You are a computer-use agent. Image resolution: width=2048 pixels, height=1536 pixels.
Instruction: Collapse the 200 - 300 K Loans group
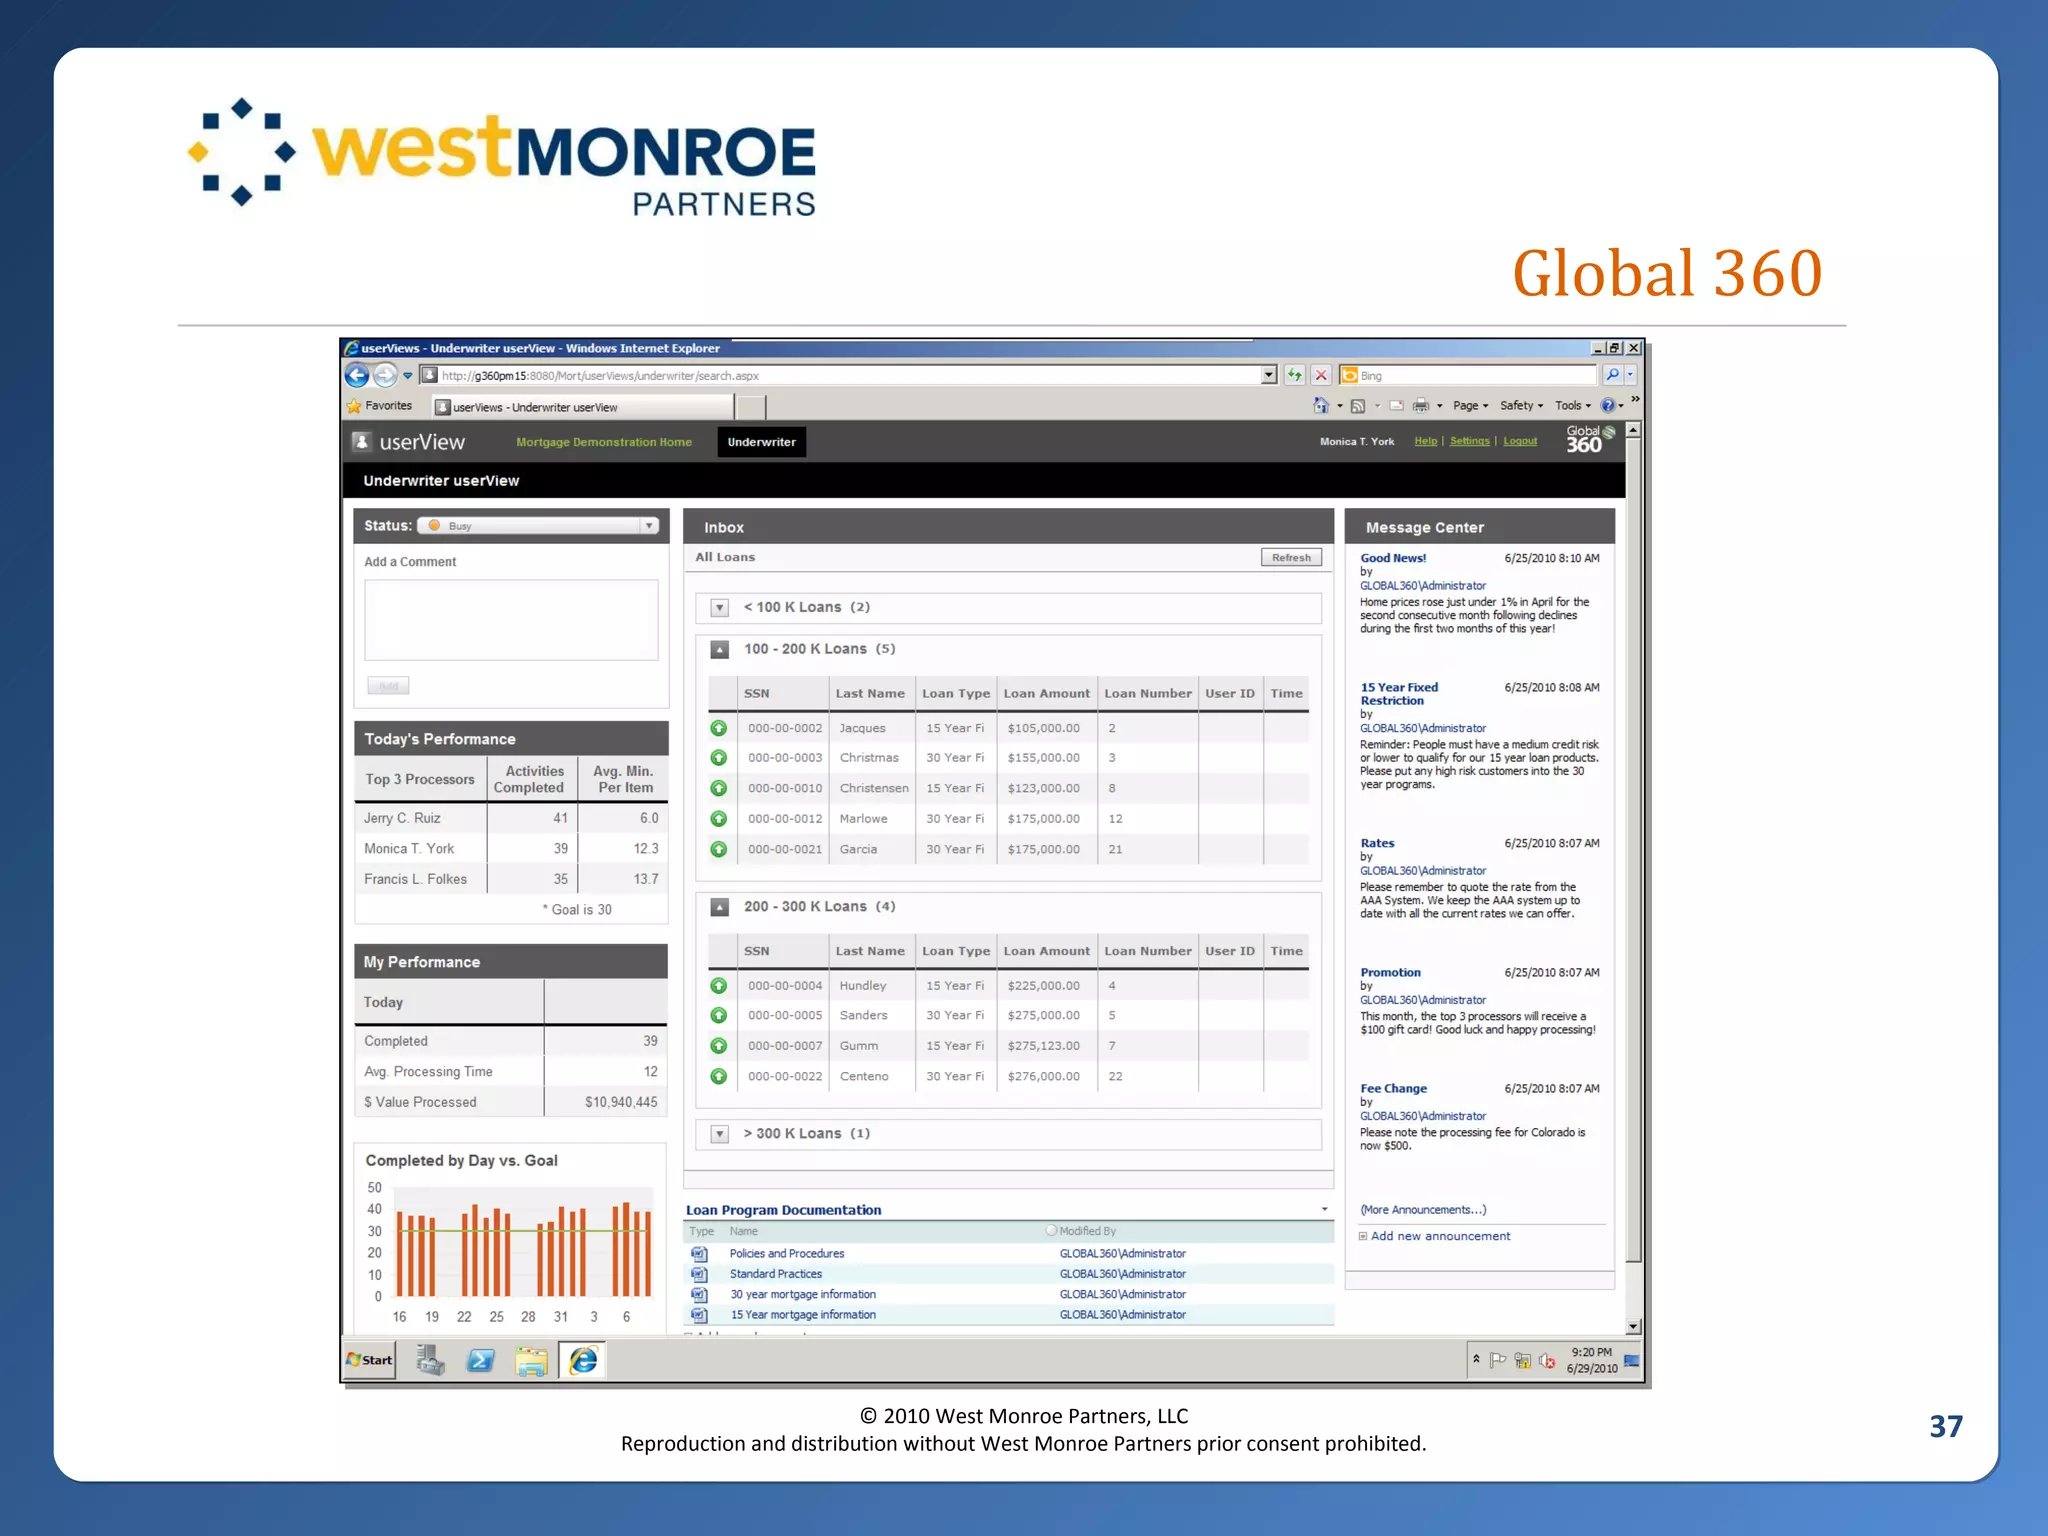[x=719, y=907]
